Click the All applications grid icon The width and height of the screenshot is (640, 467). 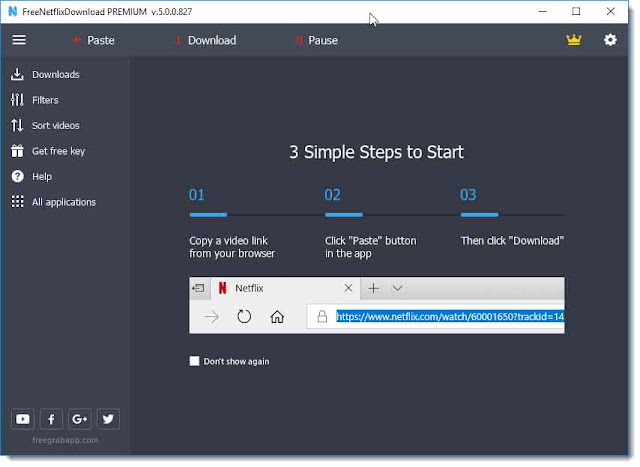[x=17, y=202]
